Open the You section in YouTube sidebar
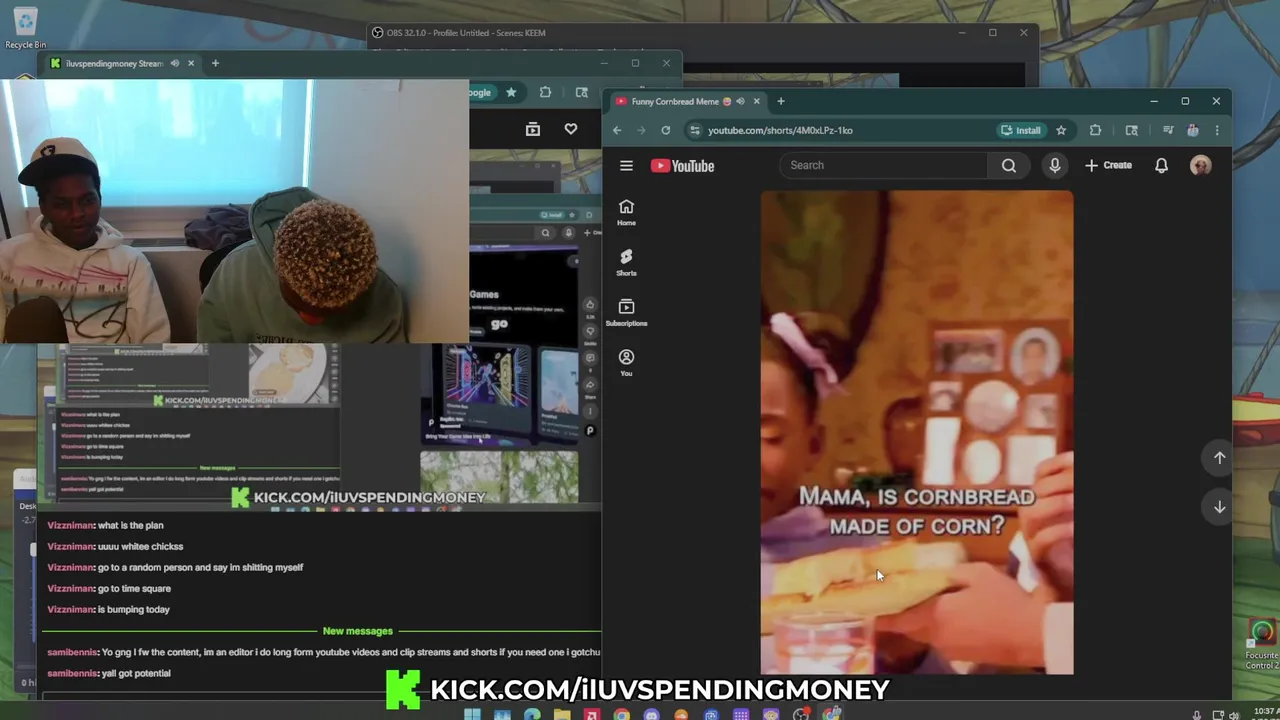The height and width of the screenshot is (720, 1280). (x=626, y=363)
